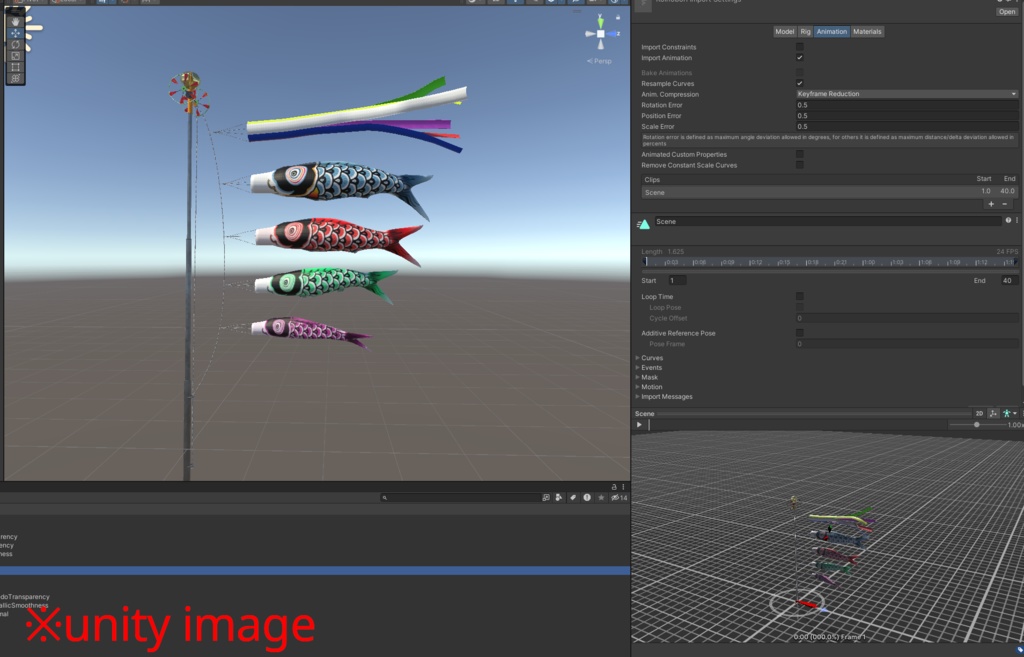Screen dimensions: 1024x657
Task: Select the Hand view tool
Action: (x=15, y=22)
